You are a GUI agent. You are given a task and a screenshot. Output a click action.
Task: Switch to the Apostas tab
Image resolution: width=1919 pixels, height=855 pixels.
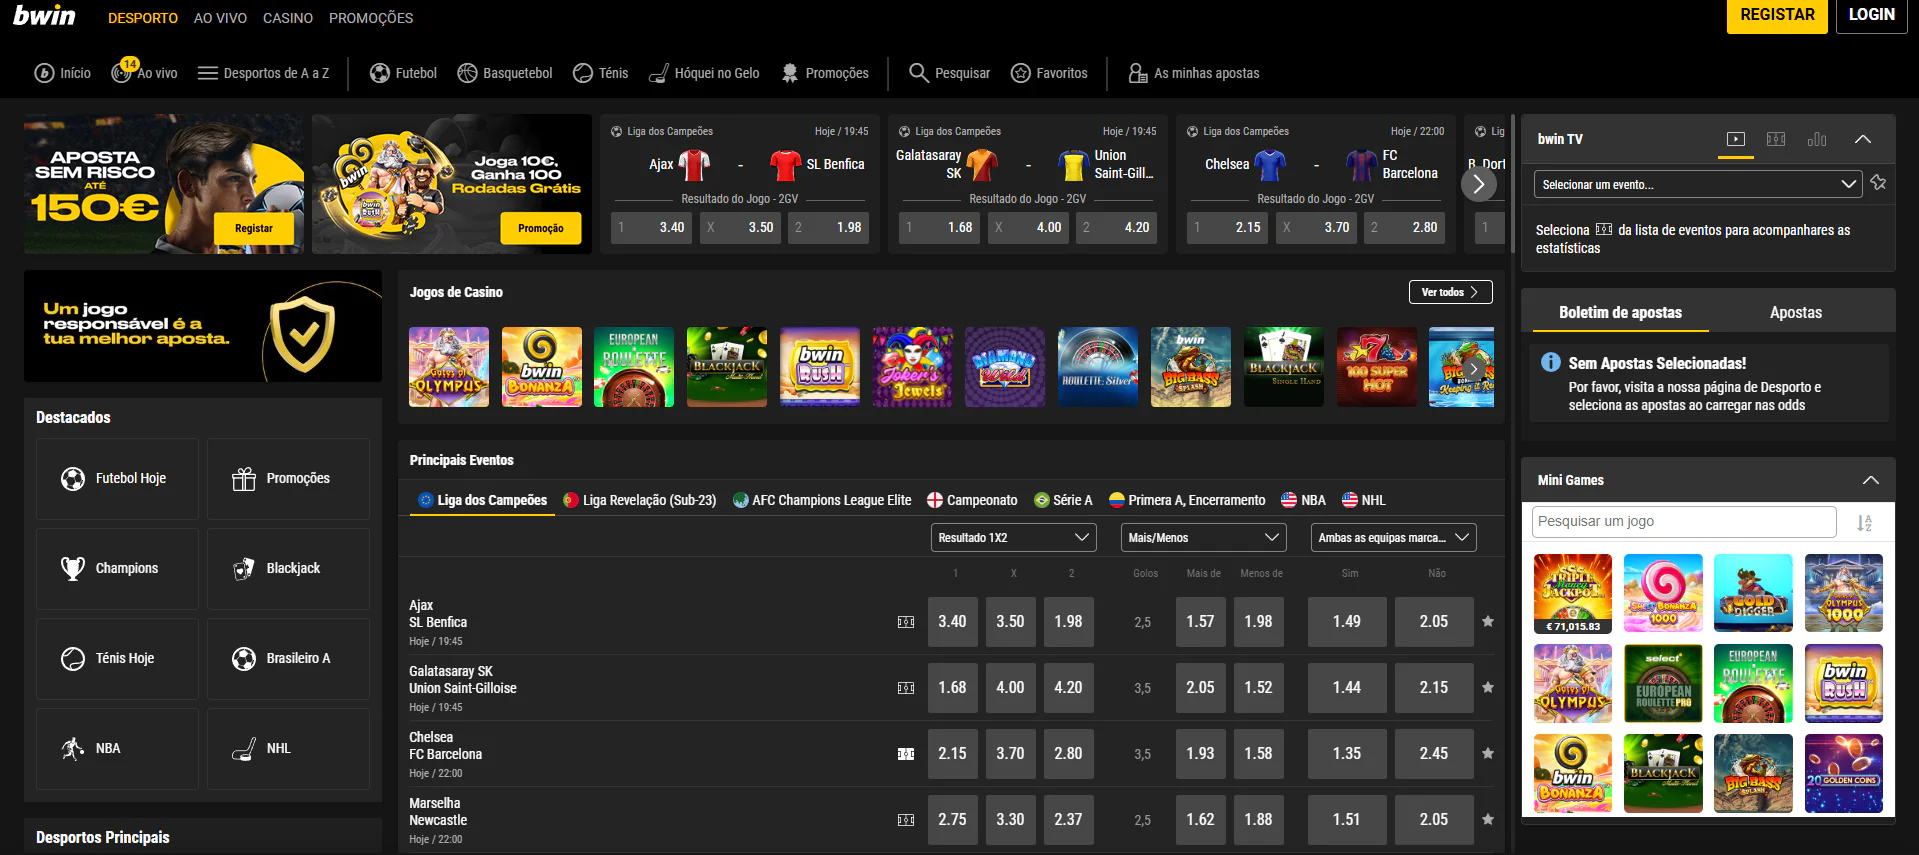click(x=1795, y=313)
